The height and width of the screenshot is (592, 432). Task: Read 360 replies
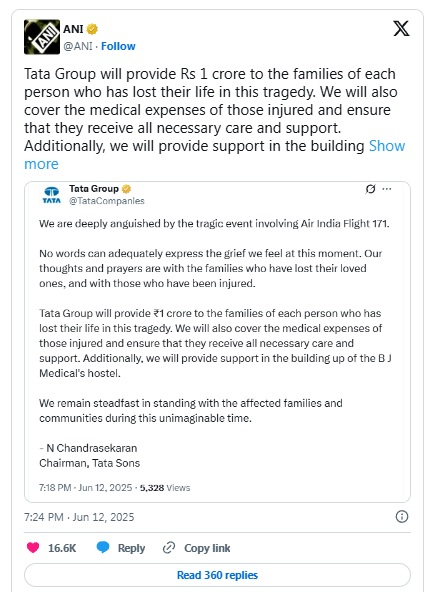[x=217, y=575]
